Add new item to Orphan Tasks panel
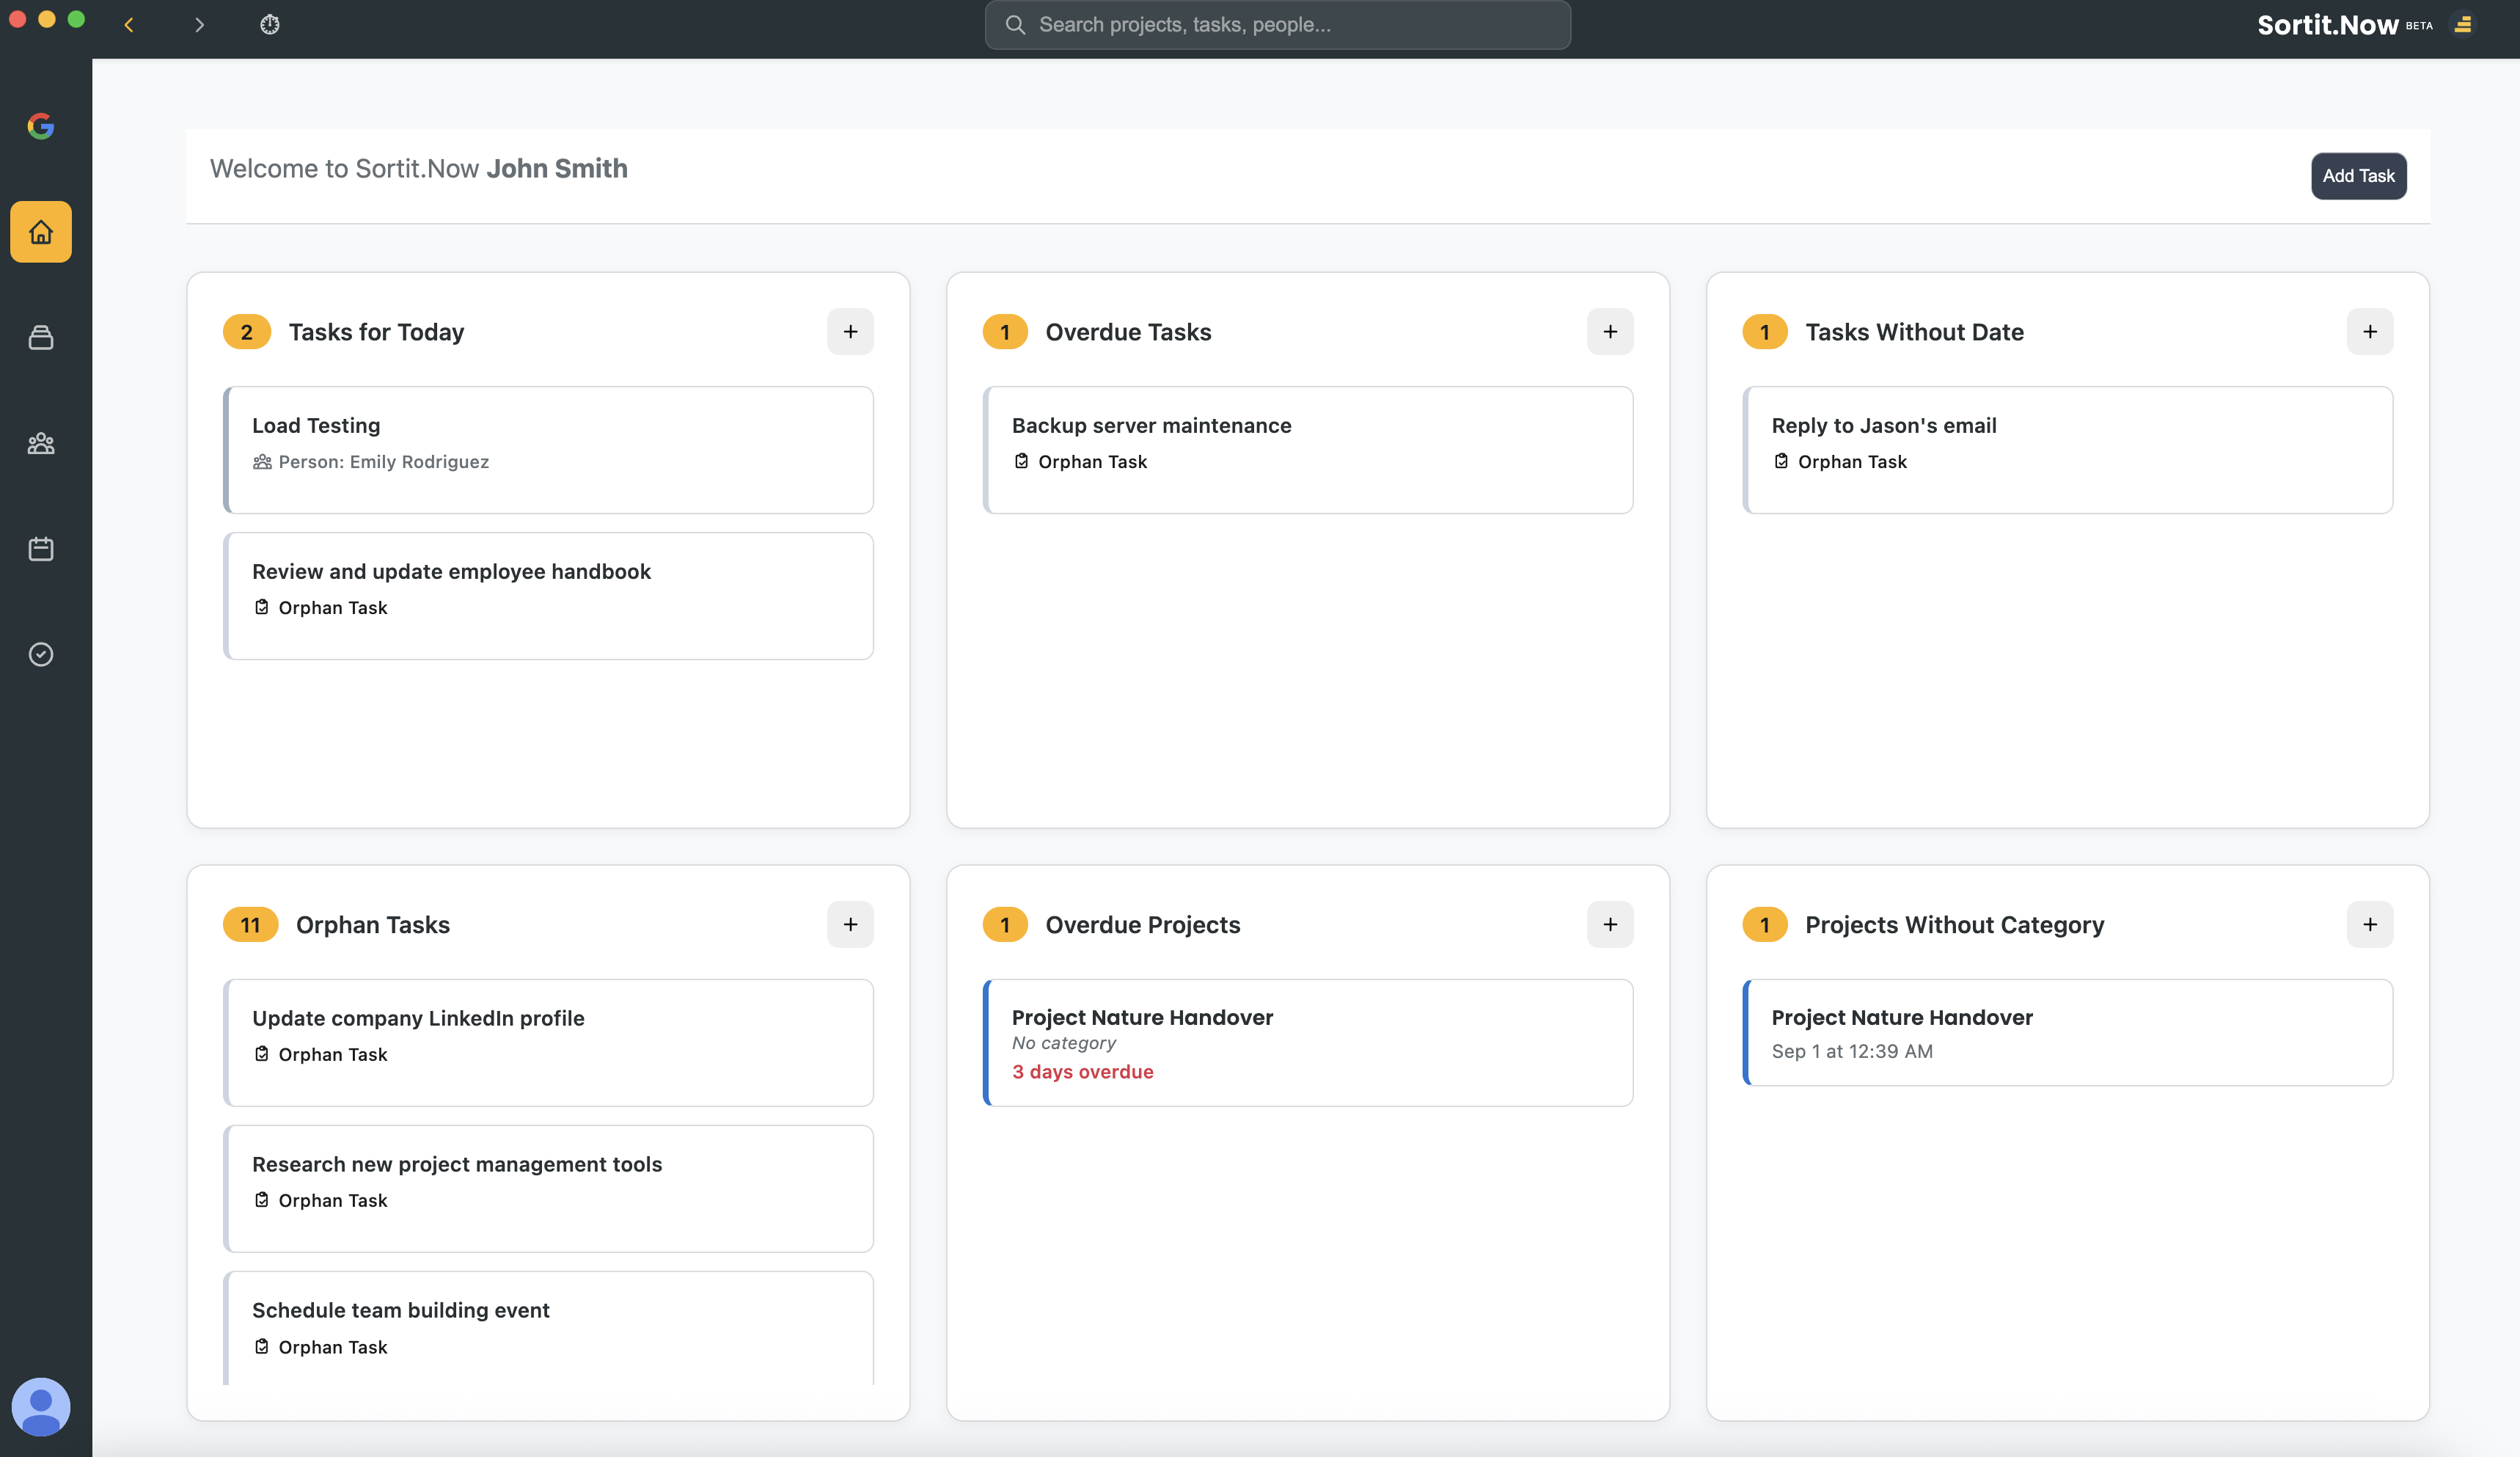The image size is (2520, 1457). [850, 925]
